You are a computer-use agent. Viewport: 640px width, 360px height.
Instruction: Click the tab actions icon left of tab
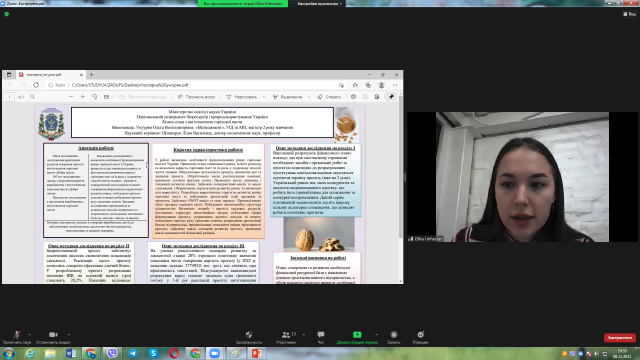click(9, 75)
